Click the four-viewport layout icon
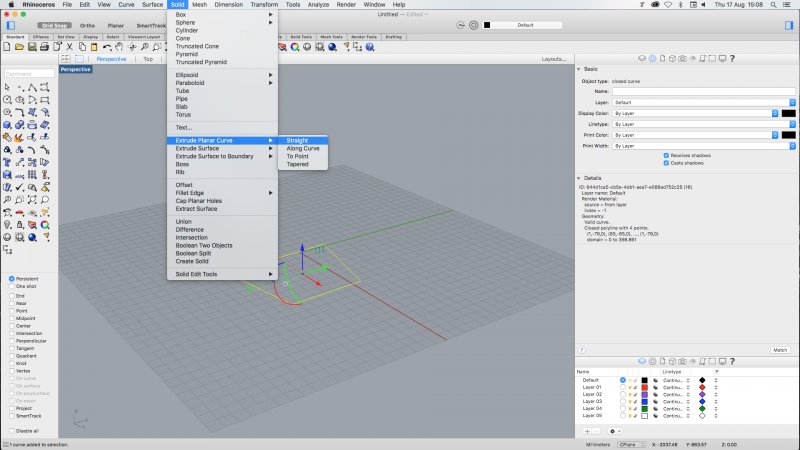The height and width of the screenshot is (450, 800). (x=66, y=59)
